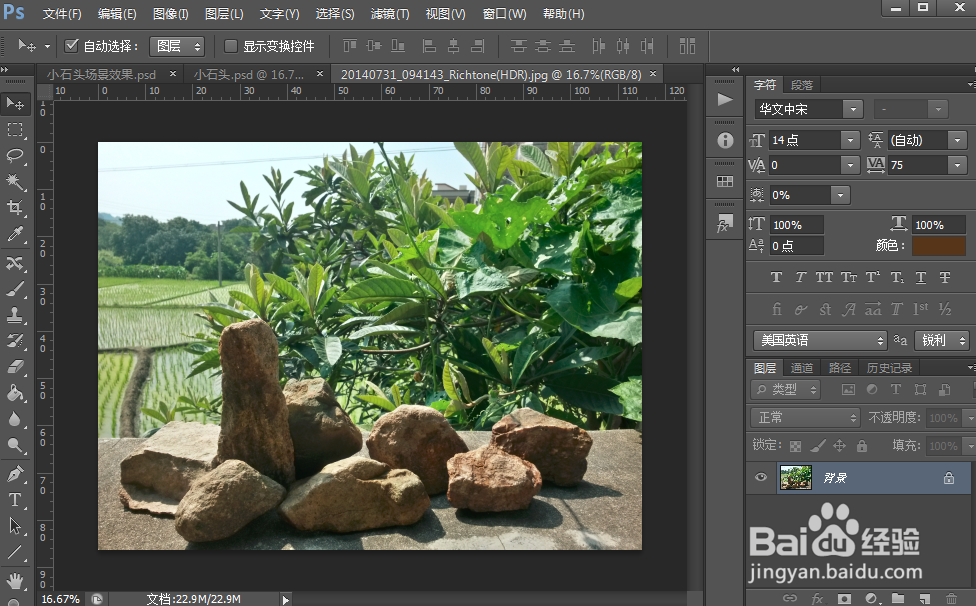Viewport: 976px width, 606px height.
Task: Select the Line shape tool
Action: coord(15,552)
